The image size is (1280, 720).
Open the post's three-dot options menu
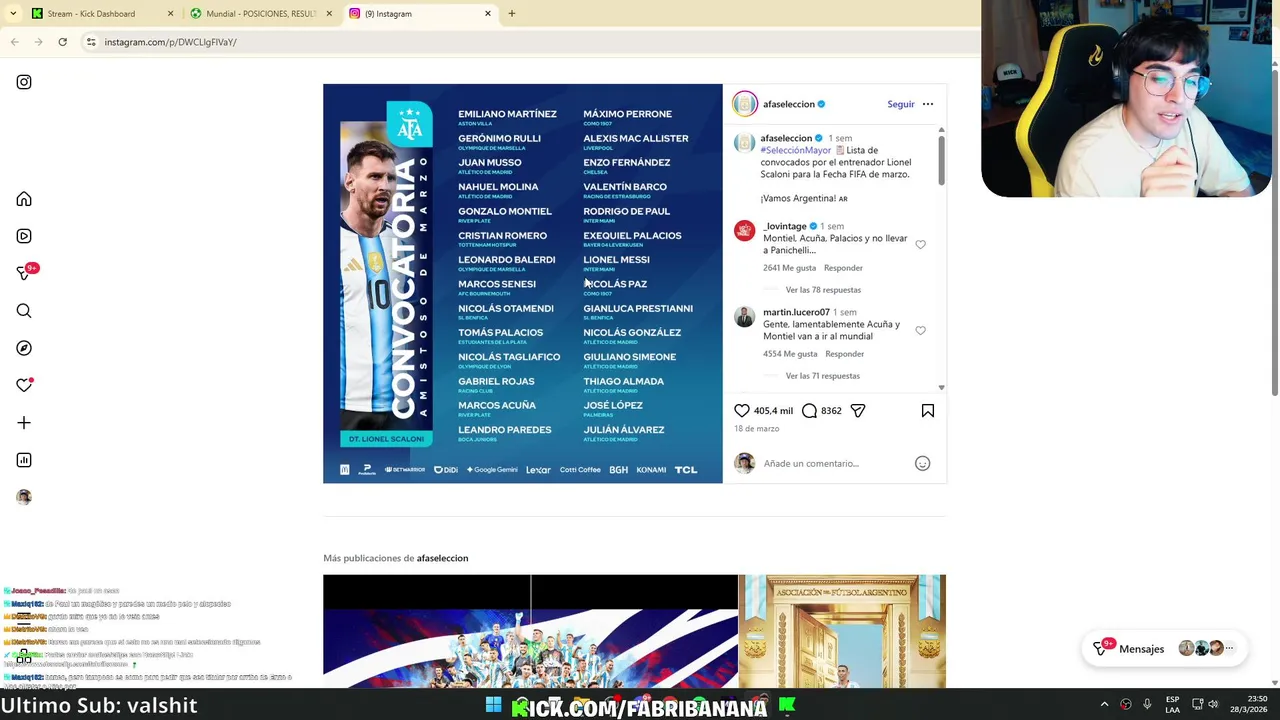928,104
